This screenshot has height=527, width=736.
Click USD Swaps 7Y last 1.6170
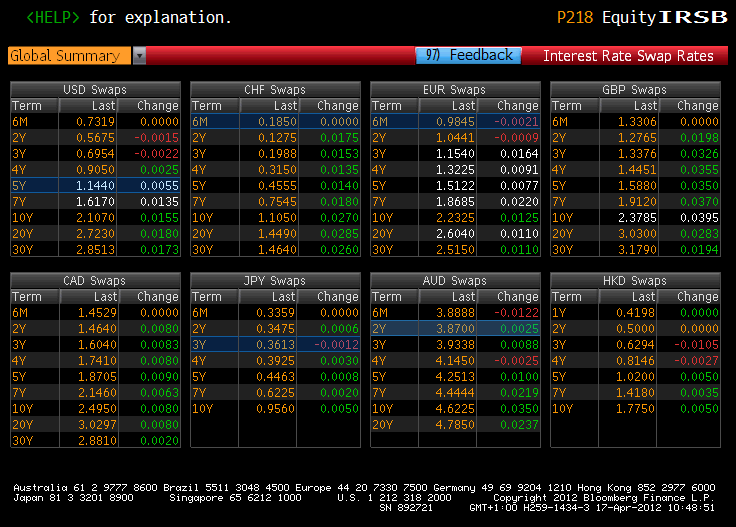95,201
